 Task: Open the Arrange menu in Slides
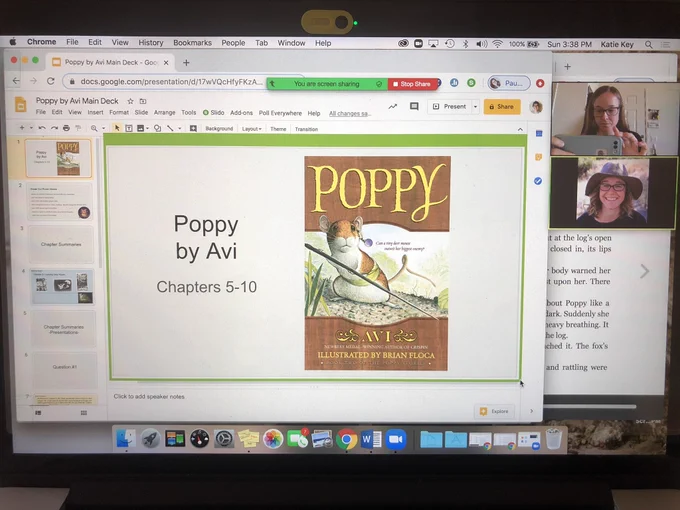pyautogui.click(x=164, y=112)
